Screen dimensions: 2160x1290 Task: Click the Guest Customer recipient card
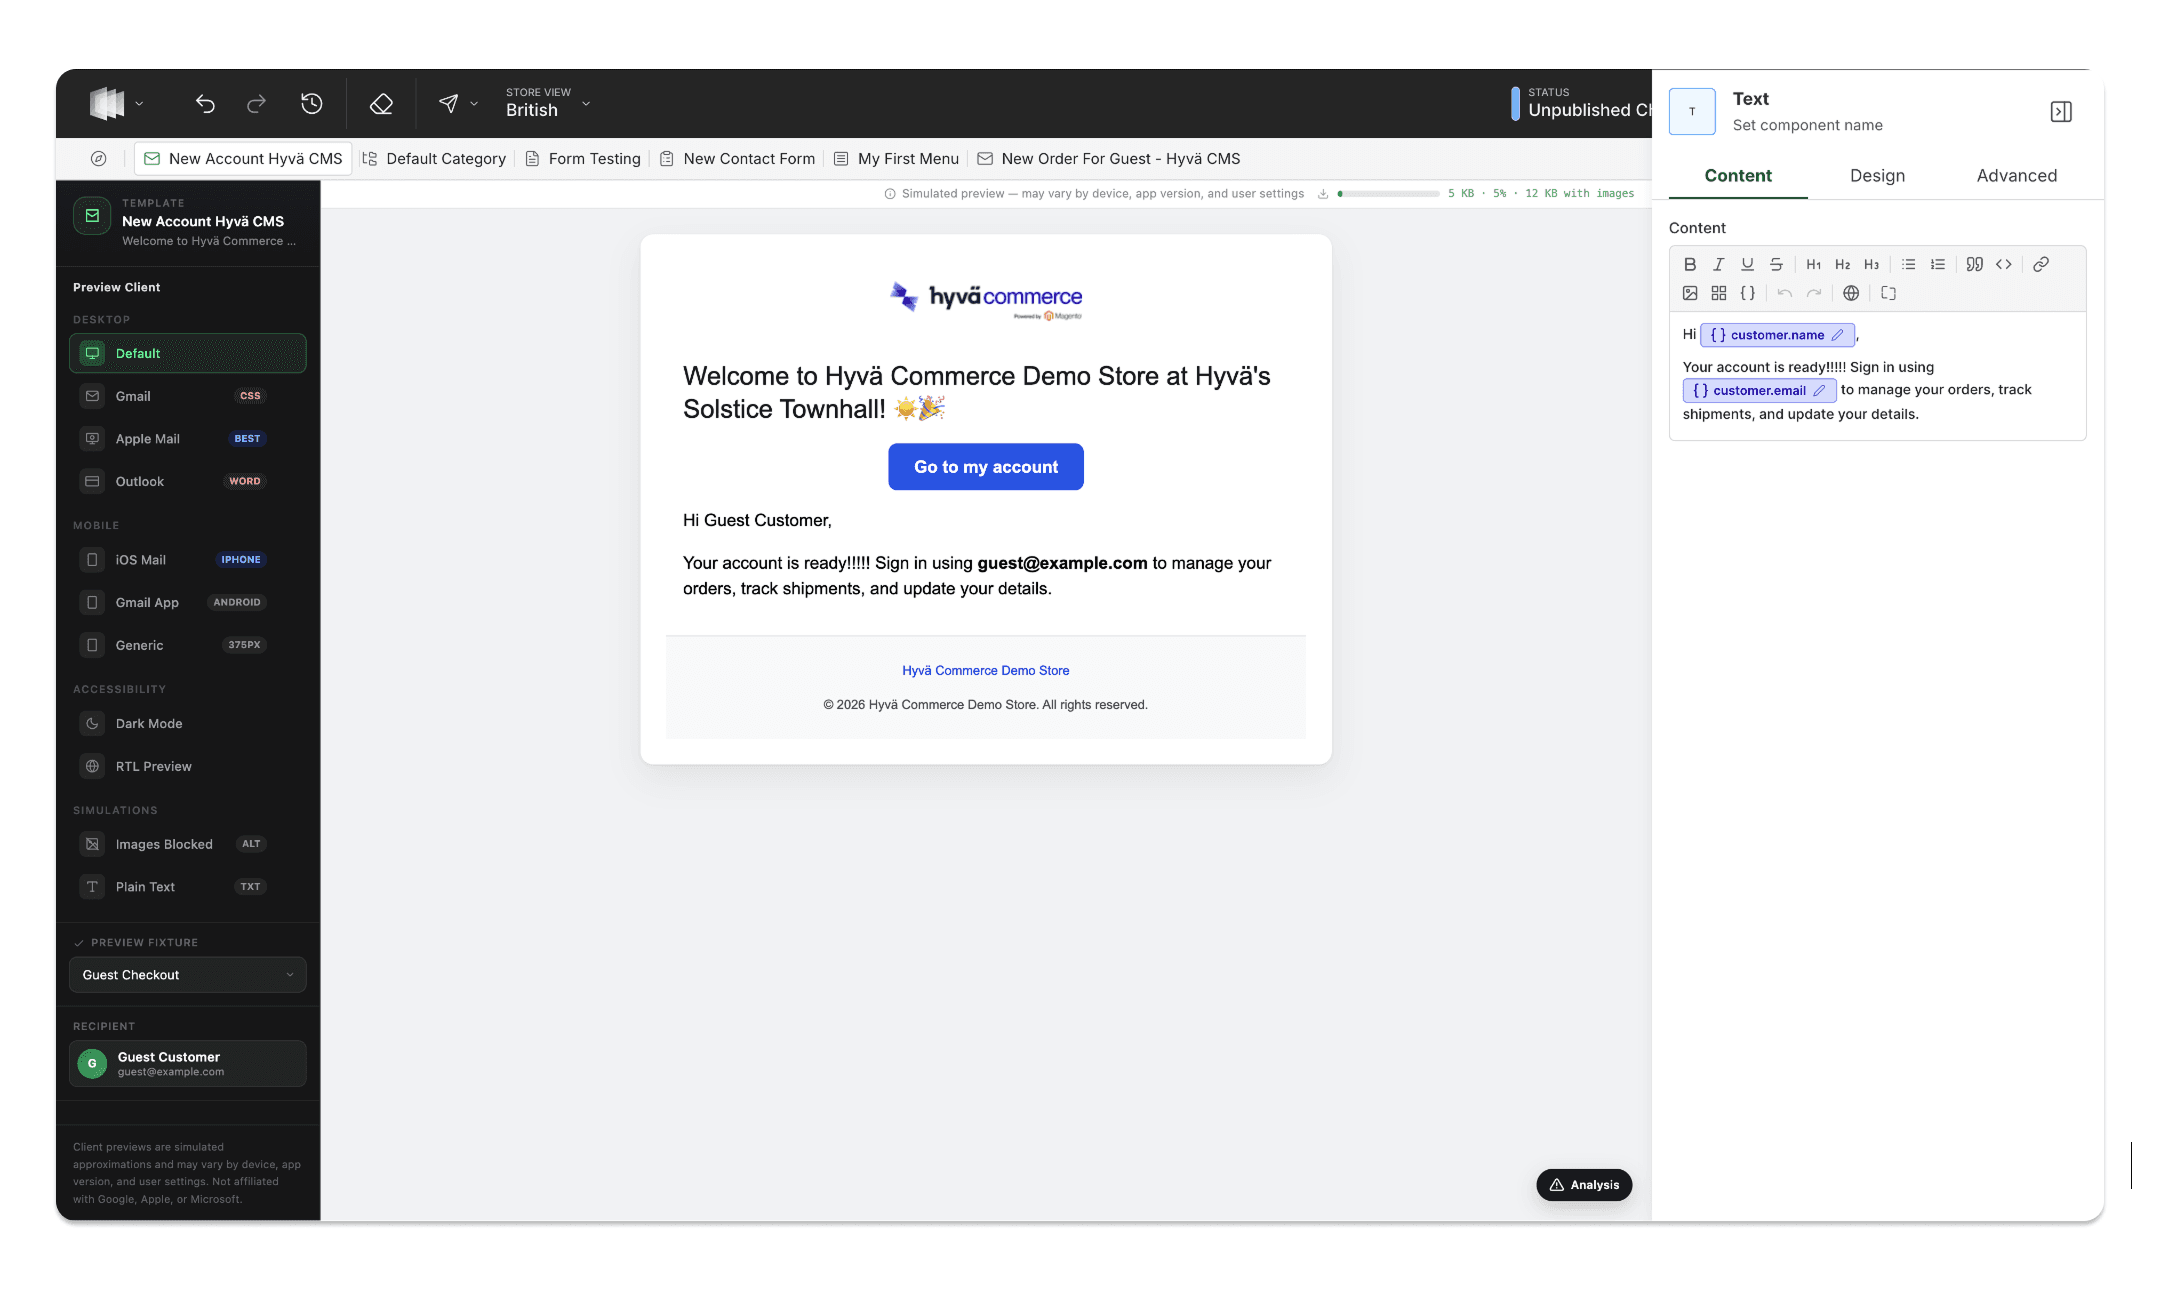188,1063
